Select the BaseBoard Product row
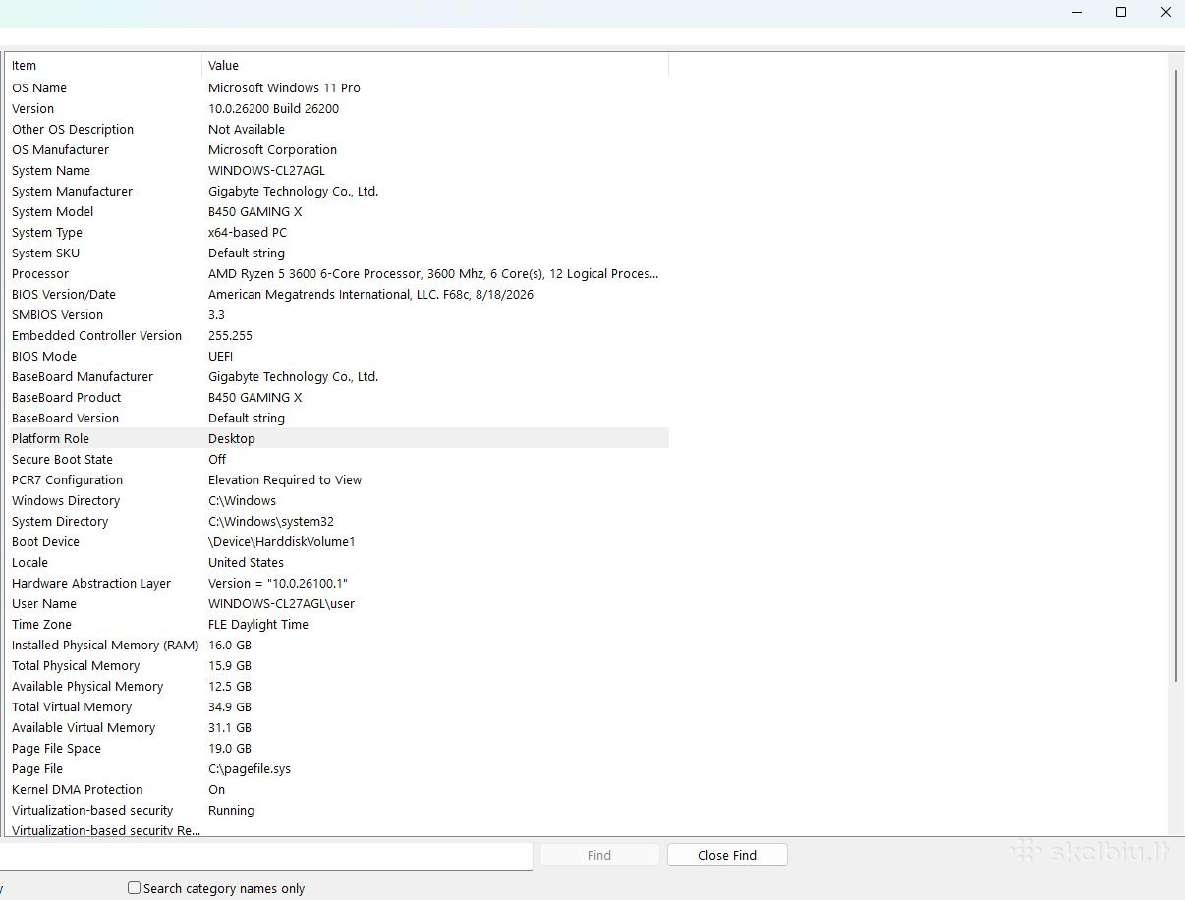This screenshot has height=900, width=1185. tap(337, 397)
